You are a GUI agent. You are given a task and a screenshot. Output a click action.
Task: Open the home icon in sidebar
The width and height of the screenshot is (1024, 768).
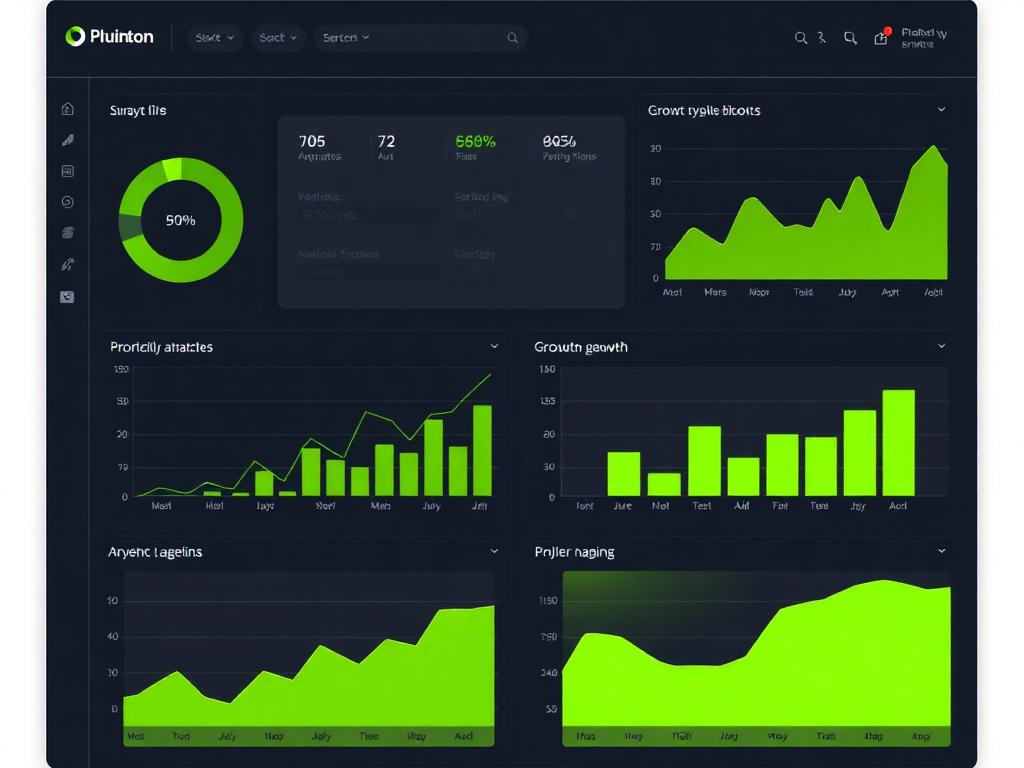[67, 109]
